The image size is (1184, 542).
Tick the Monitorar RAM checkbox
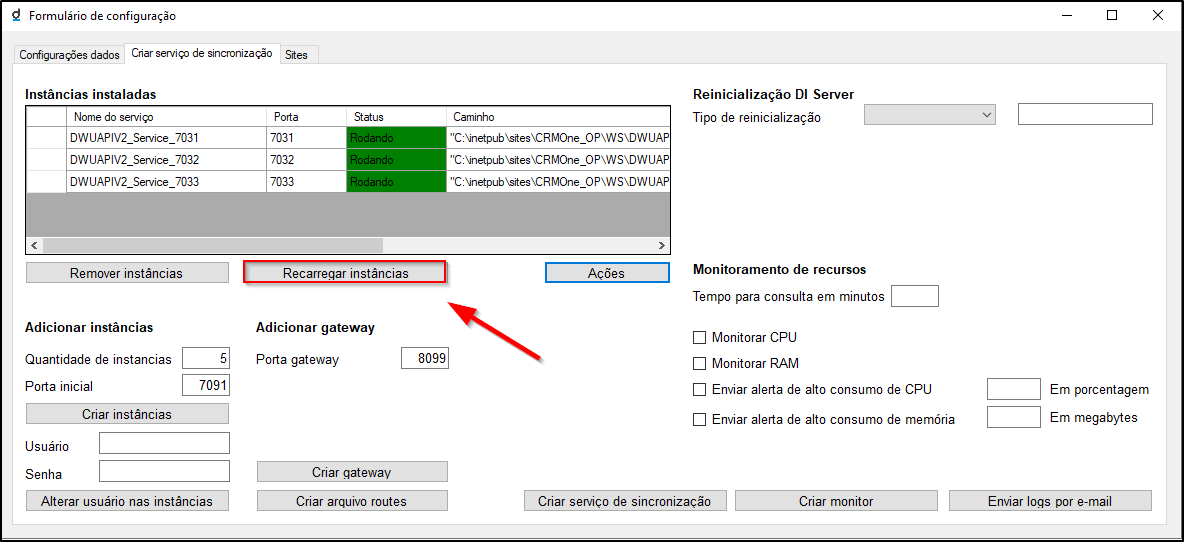(x=700, y=364)
